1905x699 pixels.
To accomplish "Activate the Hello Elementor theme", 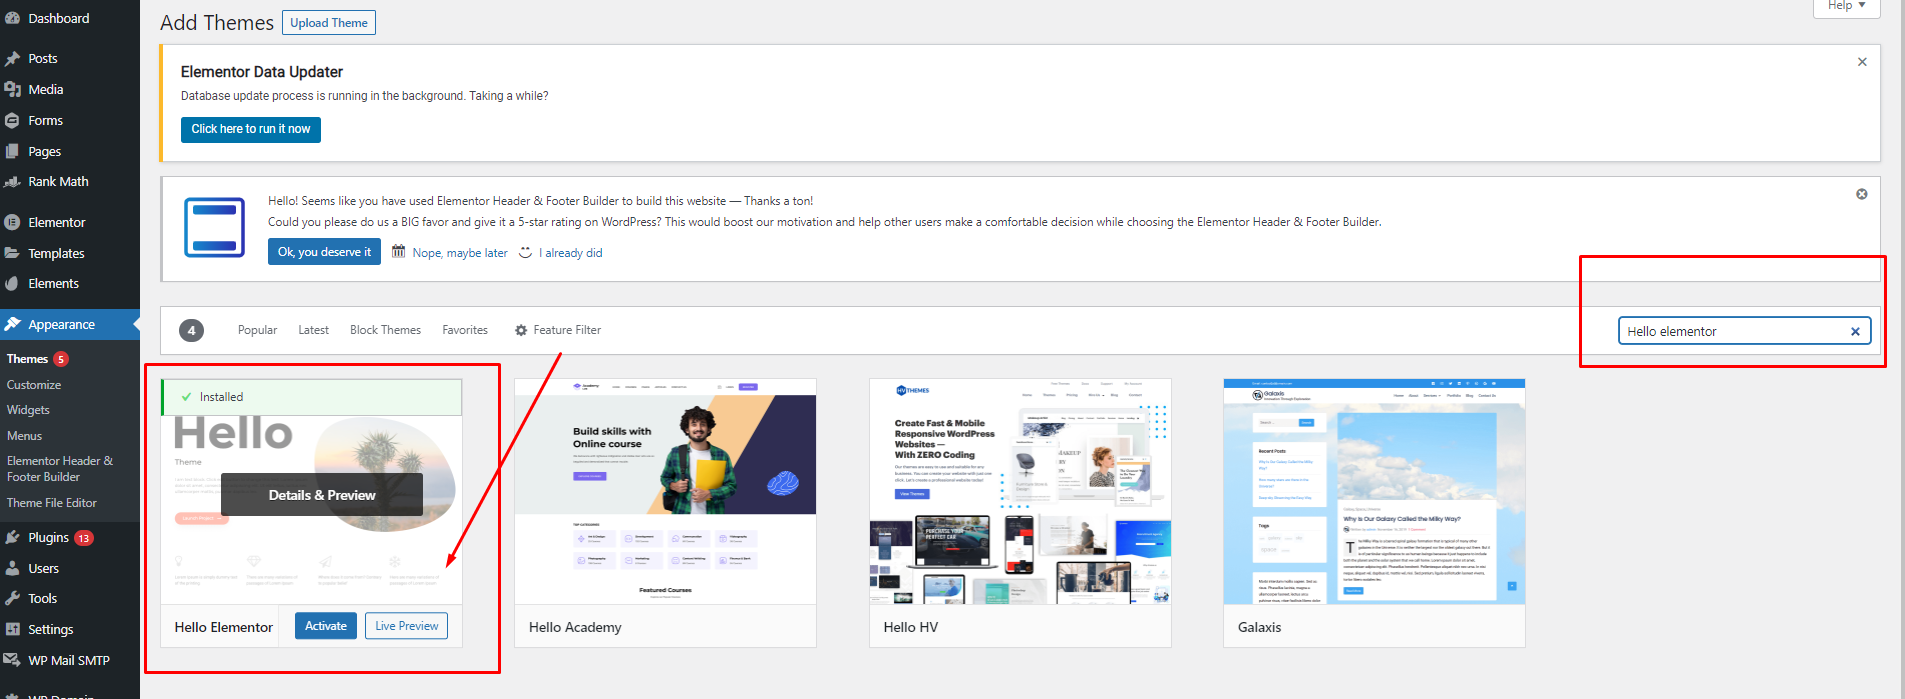I will click(x=326, y=626).
